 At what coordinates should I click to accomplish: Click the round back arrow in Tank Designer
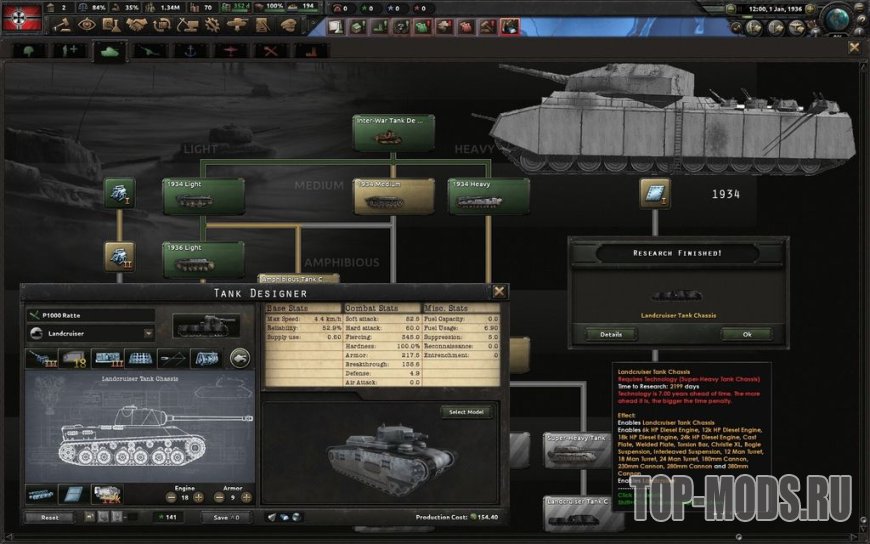point(240,357)
